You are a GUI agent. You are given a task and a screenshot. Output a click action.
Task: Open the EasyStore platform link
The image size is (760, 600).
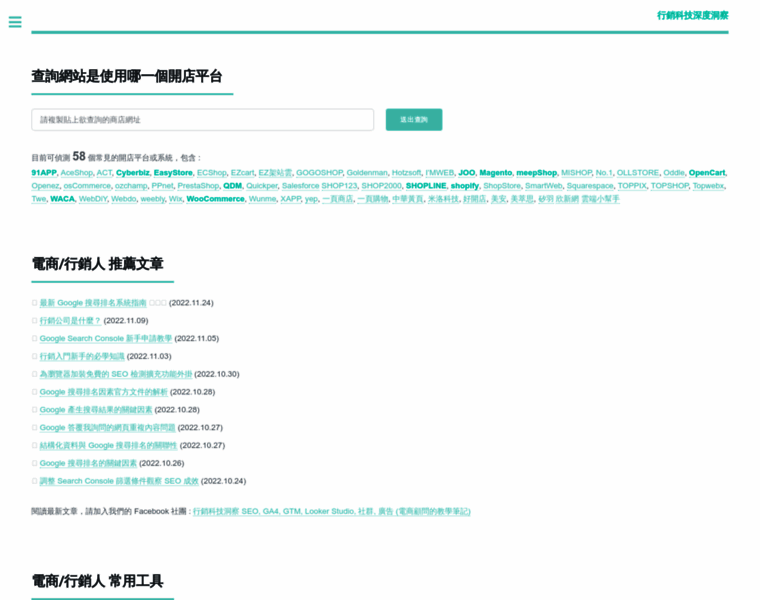173,173
